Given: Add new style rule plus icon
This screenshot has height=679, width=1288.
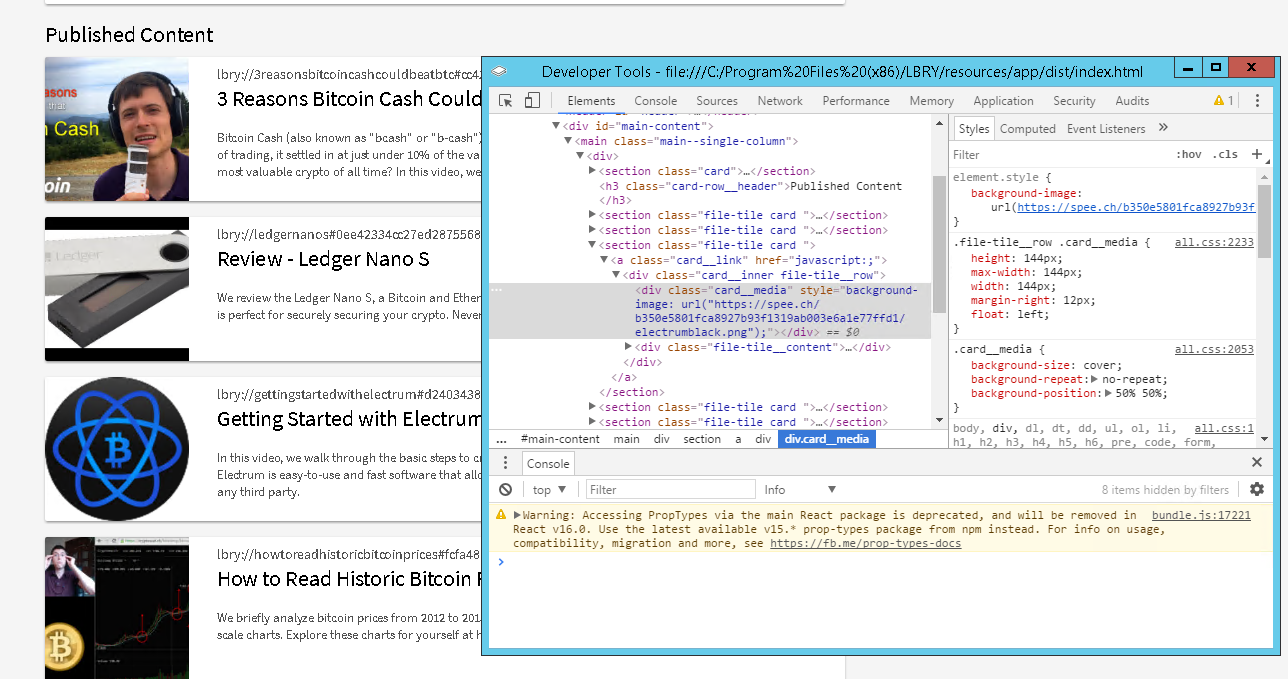Looking at the screenshot, I should pyautogui.click(x=1257, y=155).
